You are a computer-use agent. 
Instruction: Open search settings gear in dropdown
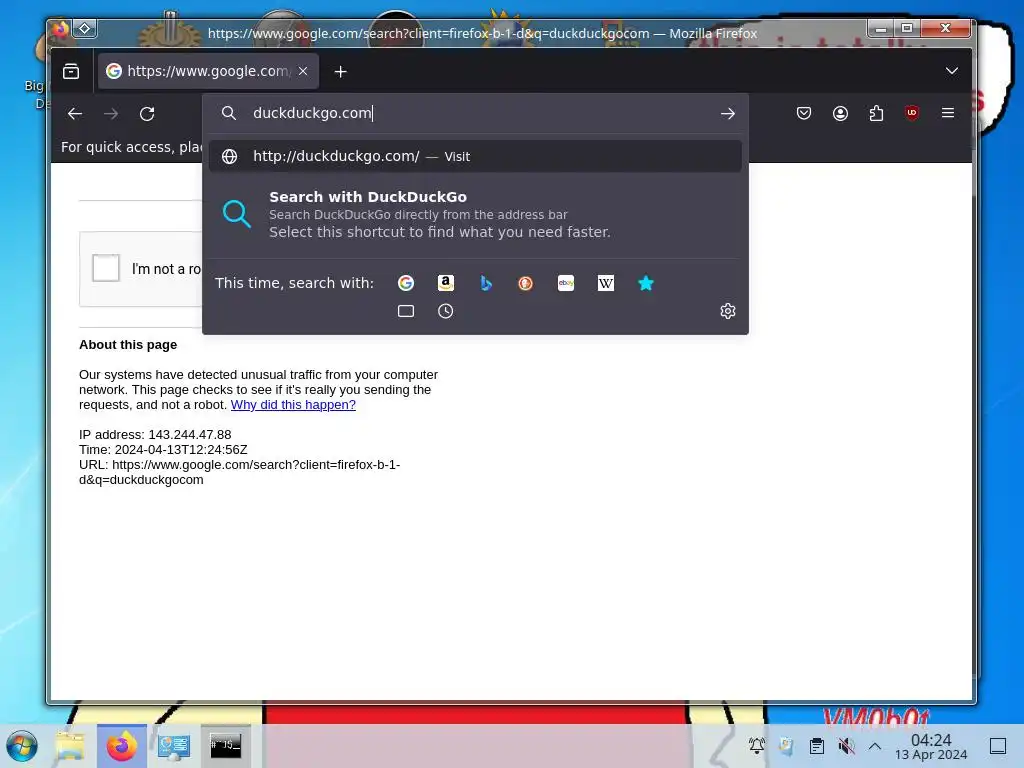click(728, 311)
